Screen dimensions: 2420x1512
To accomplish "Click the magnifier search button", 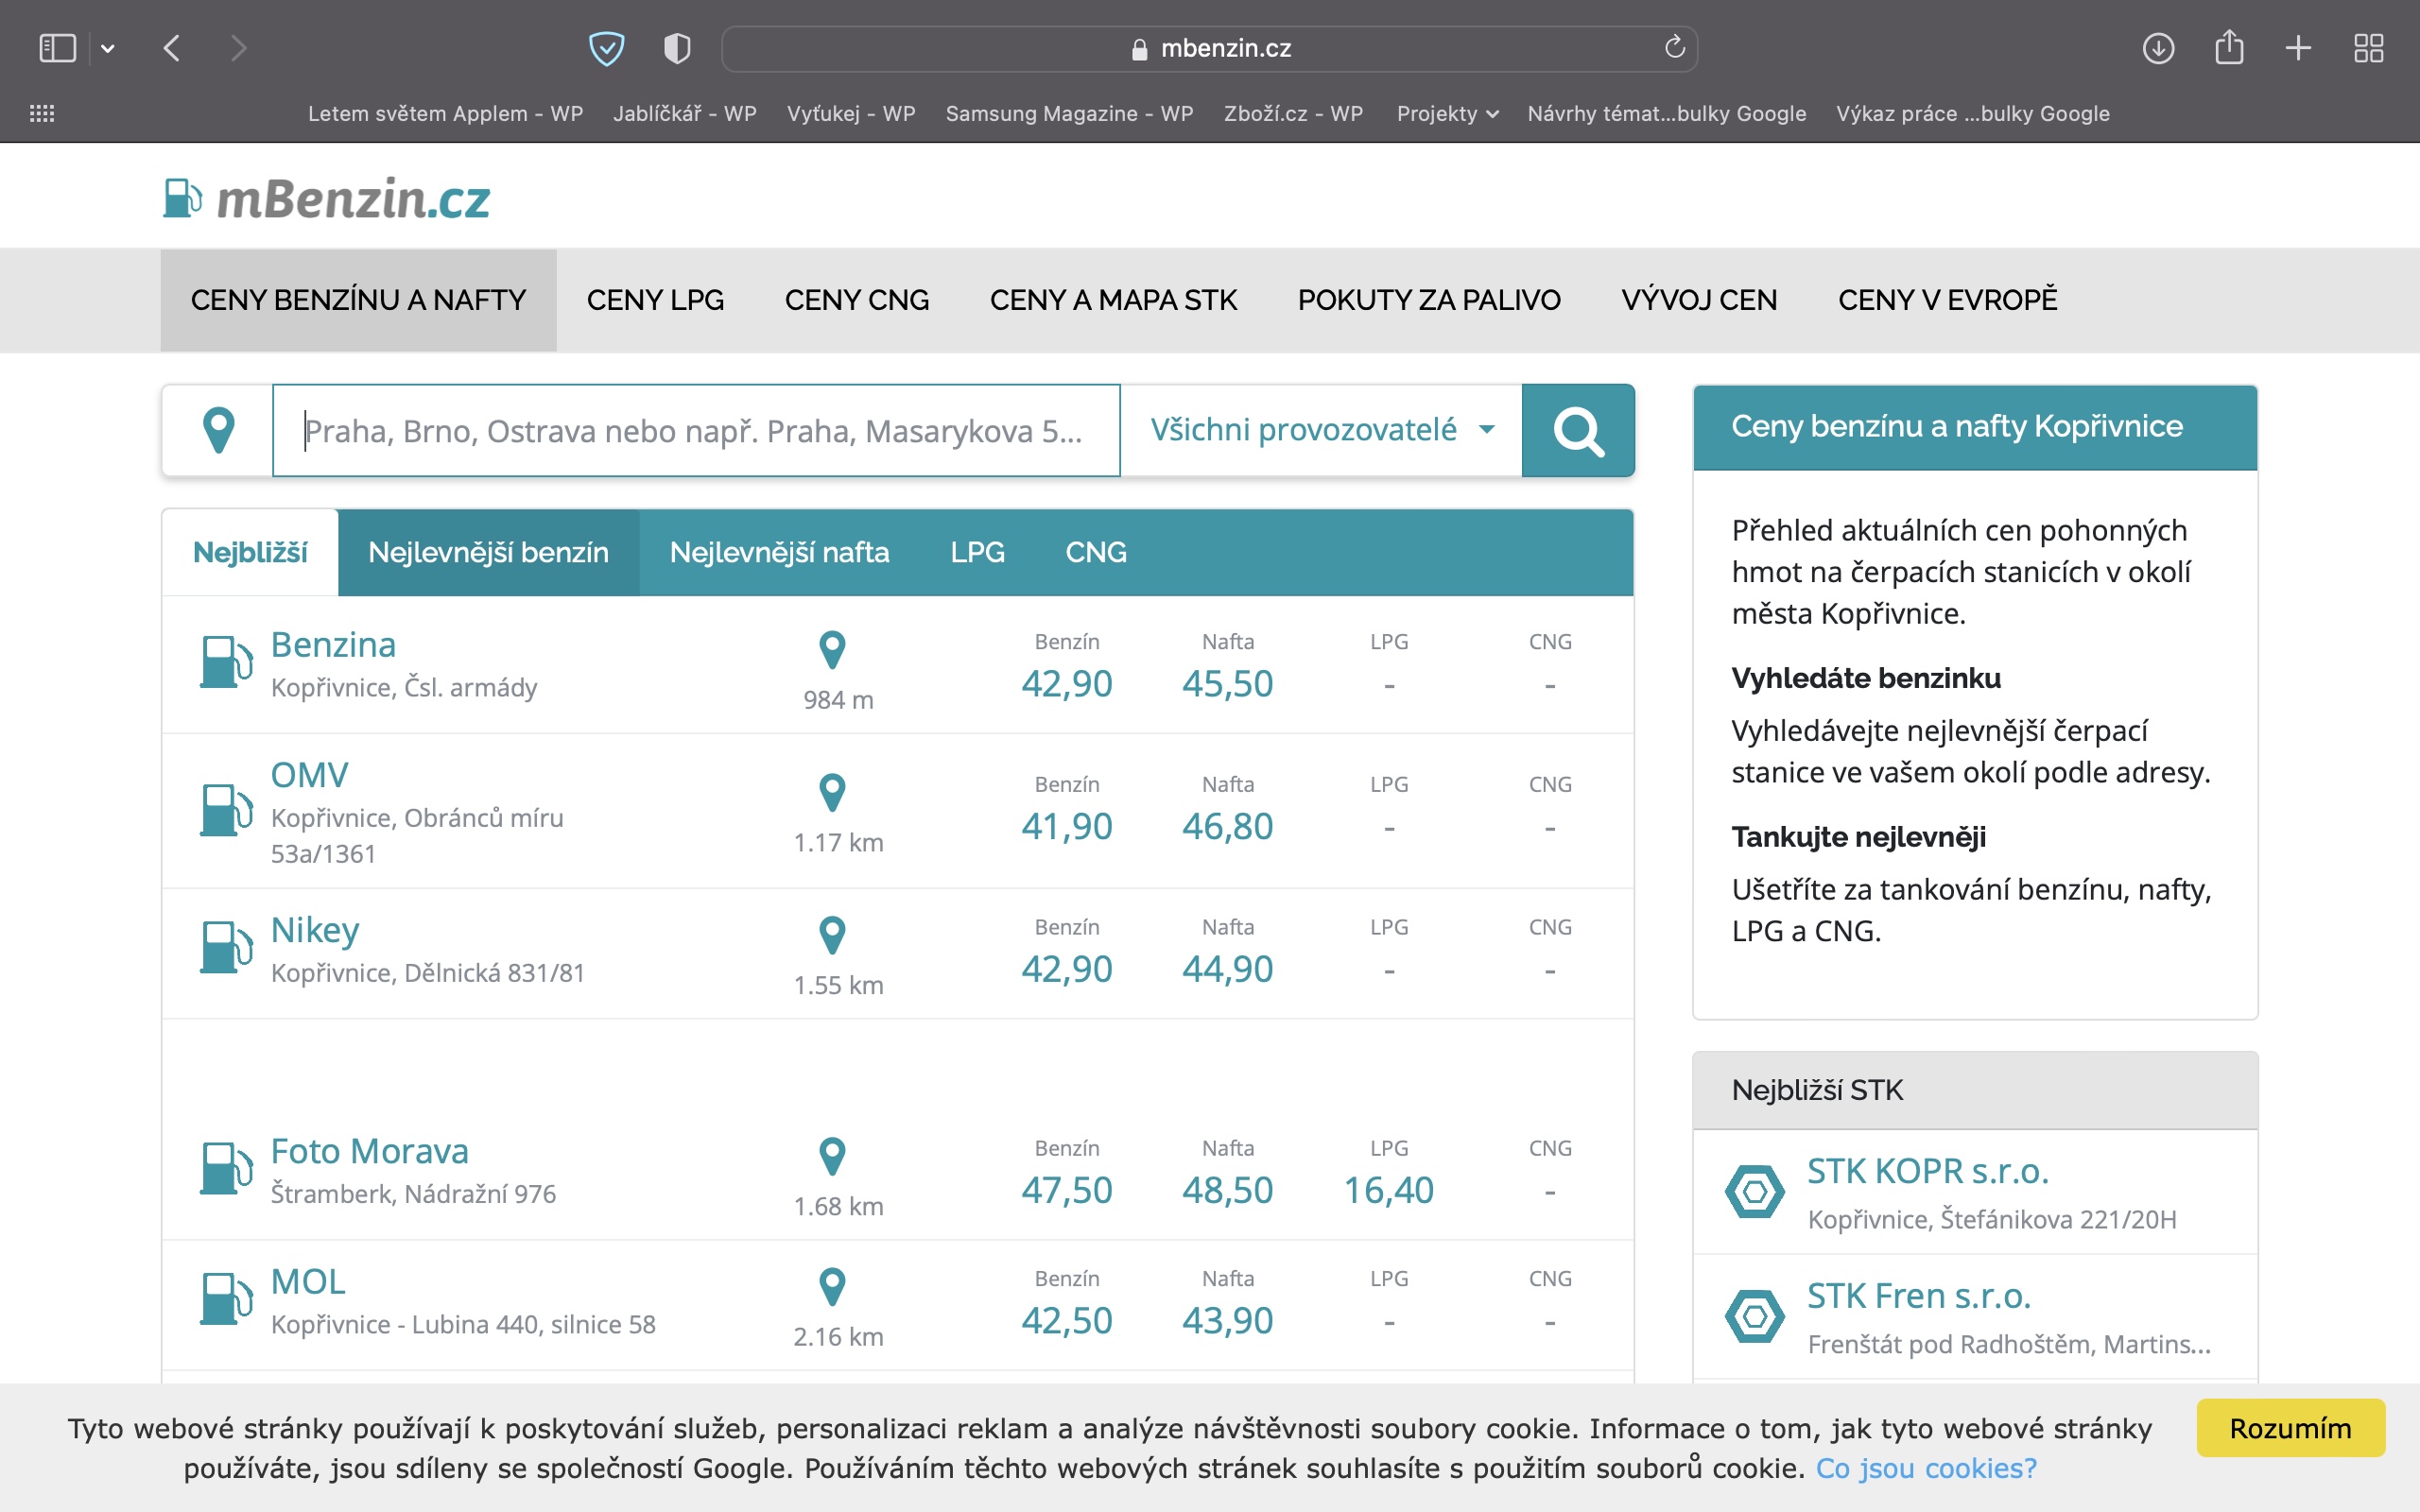I will (x=1577, y=430).
